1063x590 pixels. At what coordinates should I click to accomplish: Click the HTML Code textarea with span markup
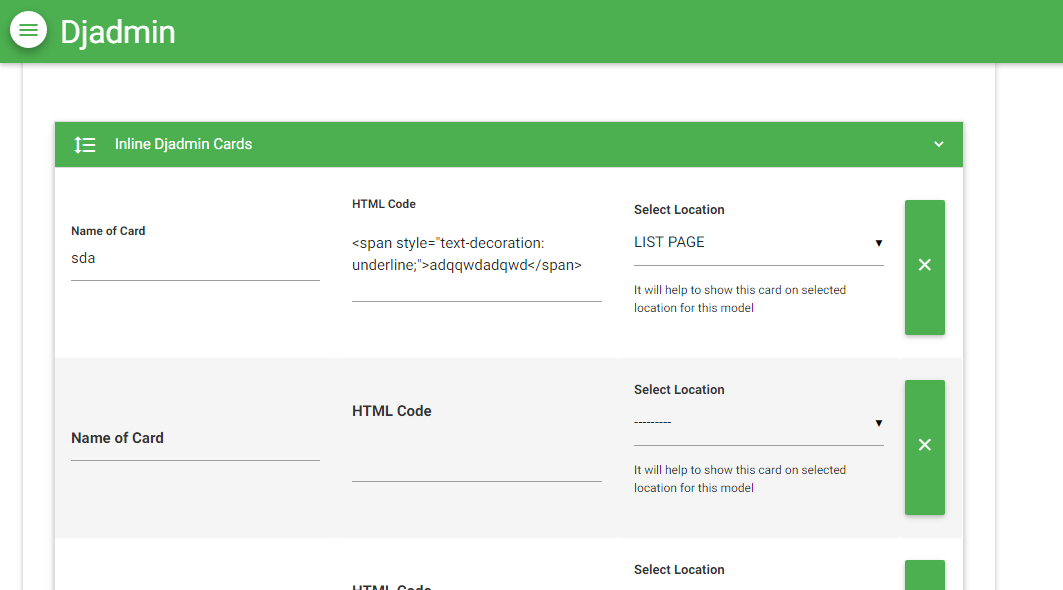click(477, 261)
